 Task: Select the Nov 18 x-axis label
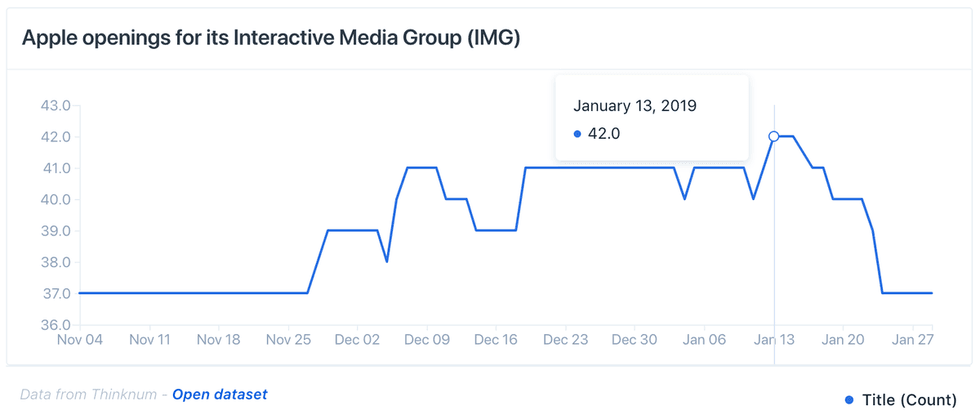pyautogui.click(x=218, y=340)
